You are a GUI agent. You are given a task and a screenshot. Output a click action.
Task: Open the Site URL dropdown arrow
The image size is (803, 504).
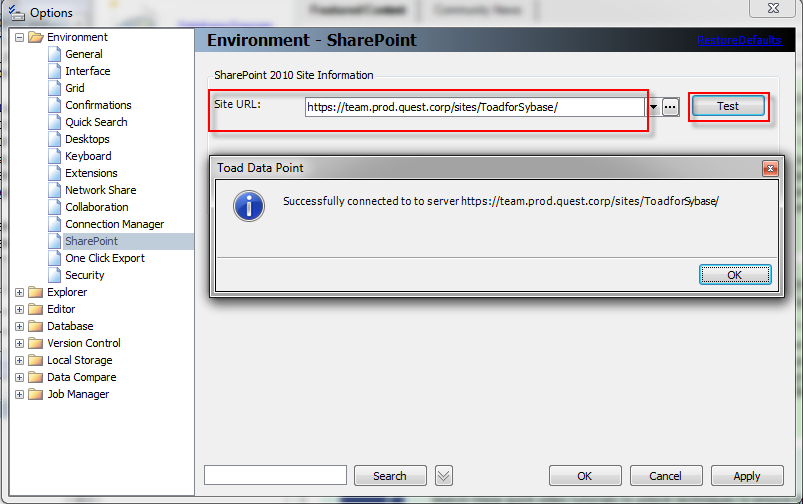click(653, 107)
